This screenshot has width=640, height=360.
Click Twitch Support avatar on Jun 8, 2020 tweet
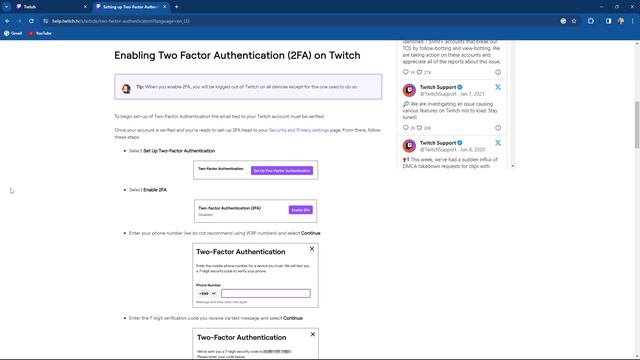pos(409,146)
